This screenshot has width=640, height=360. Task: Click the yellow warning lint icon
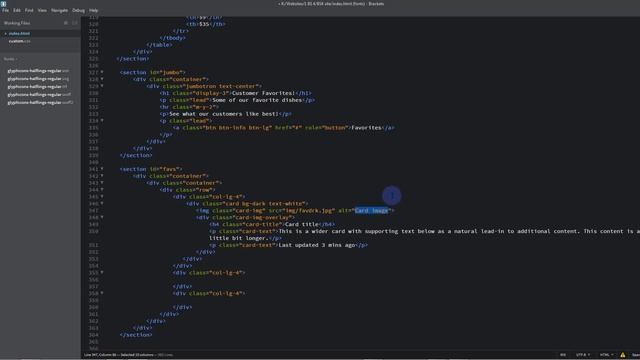(623, 355)
